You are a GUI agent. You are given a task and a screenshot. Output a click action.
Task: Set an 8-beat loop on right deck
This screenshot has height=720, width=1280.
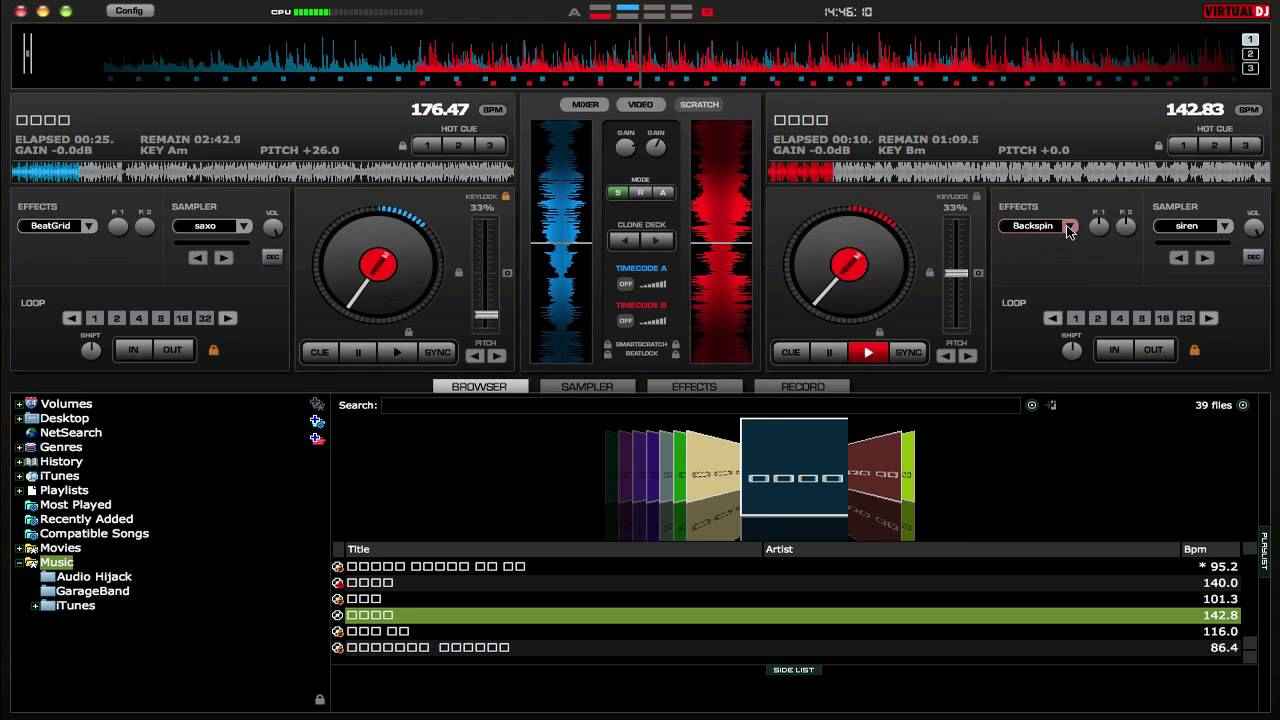pyautogui.click(x=1141, y=318)
